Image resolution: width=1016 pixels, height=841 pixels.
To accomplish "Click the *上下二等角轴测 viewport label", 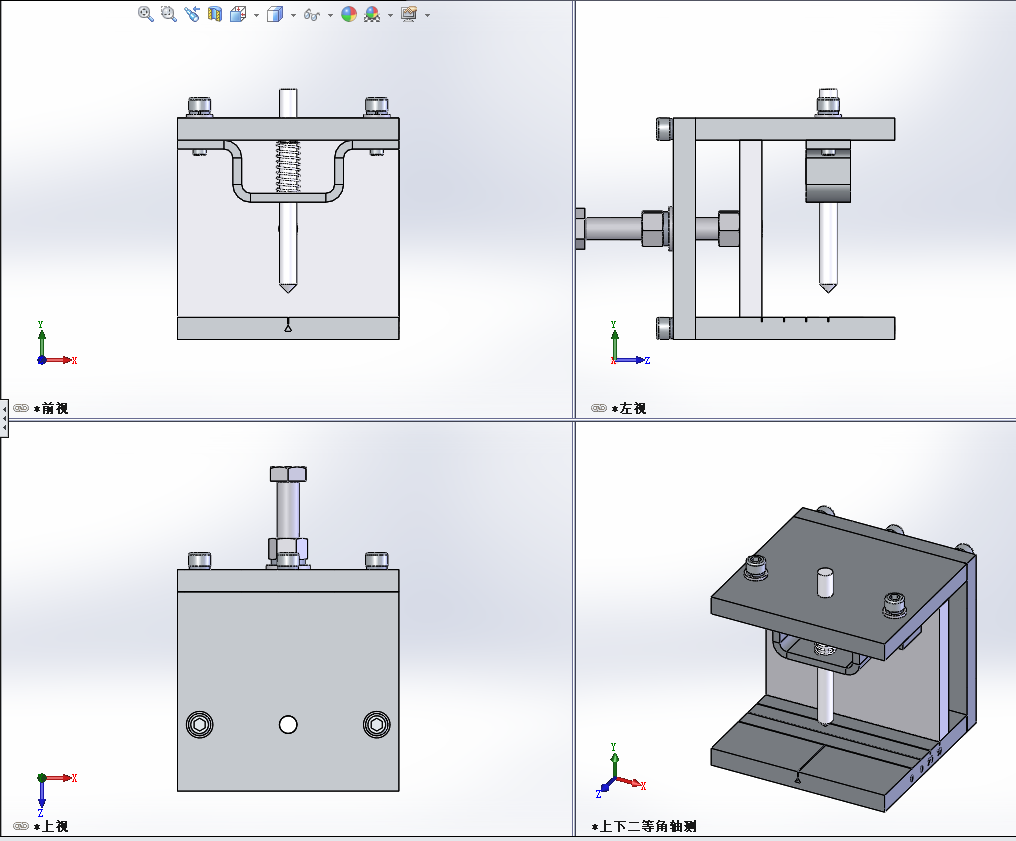I will pos(644,826).
